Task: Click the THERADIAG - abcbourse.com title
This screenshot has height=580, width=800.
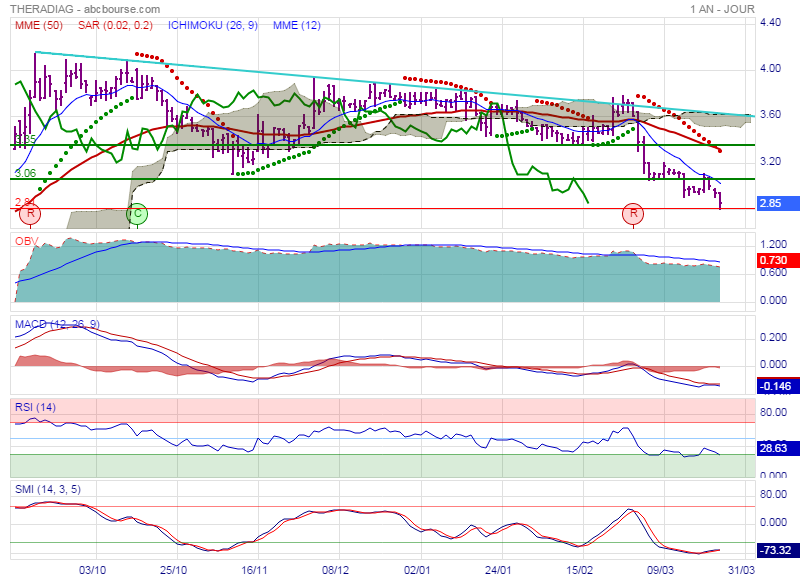Action: 72,8
